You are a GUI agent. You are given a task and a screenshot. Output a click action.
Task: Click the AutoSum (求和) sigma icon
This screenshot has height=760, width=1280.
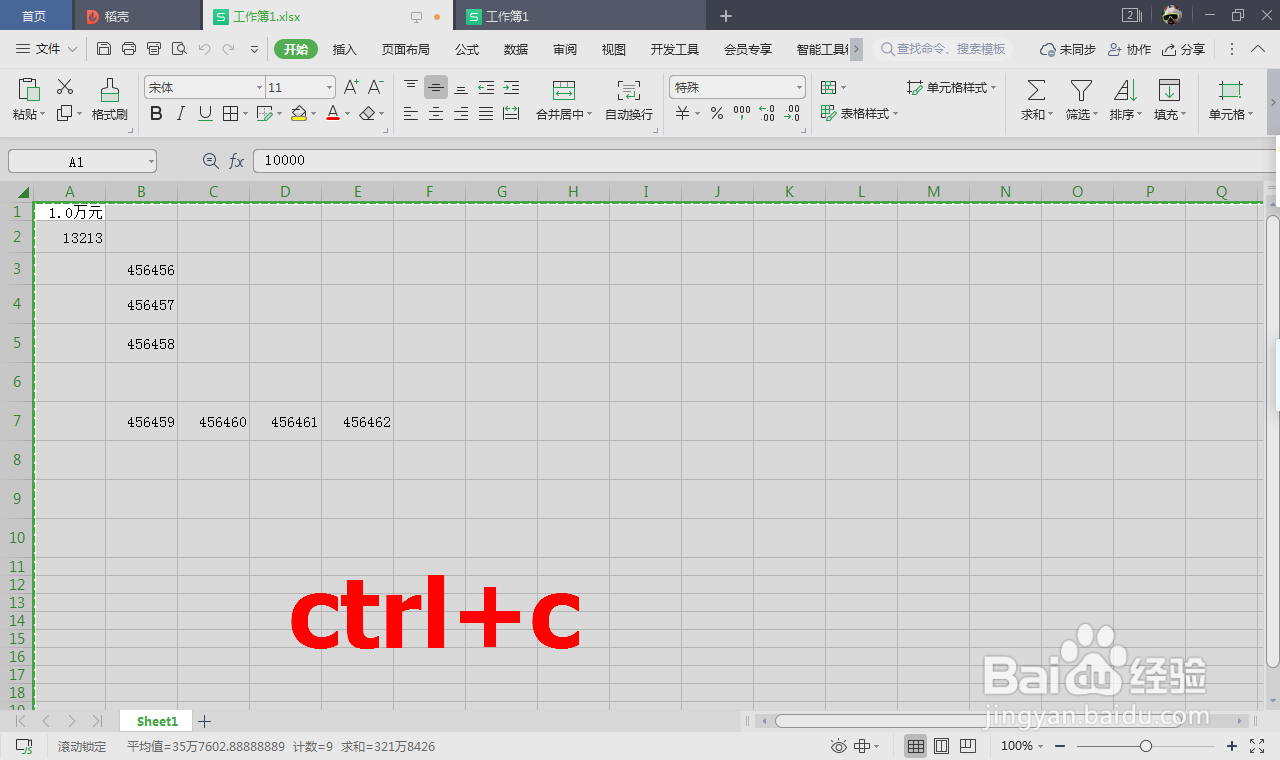pos(1036,90)
